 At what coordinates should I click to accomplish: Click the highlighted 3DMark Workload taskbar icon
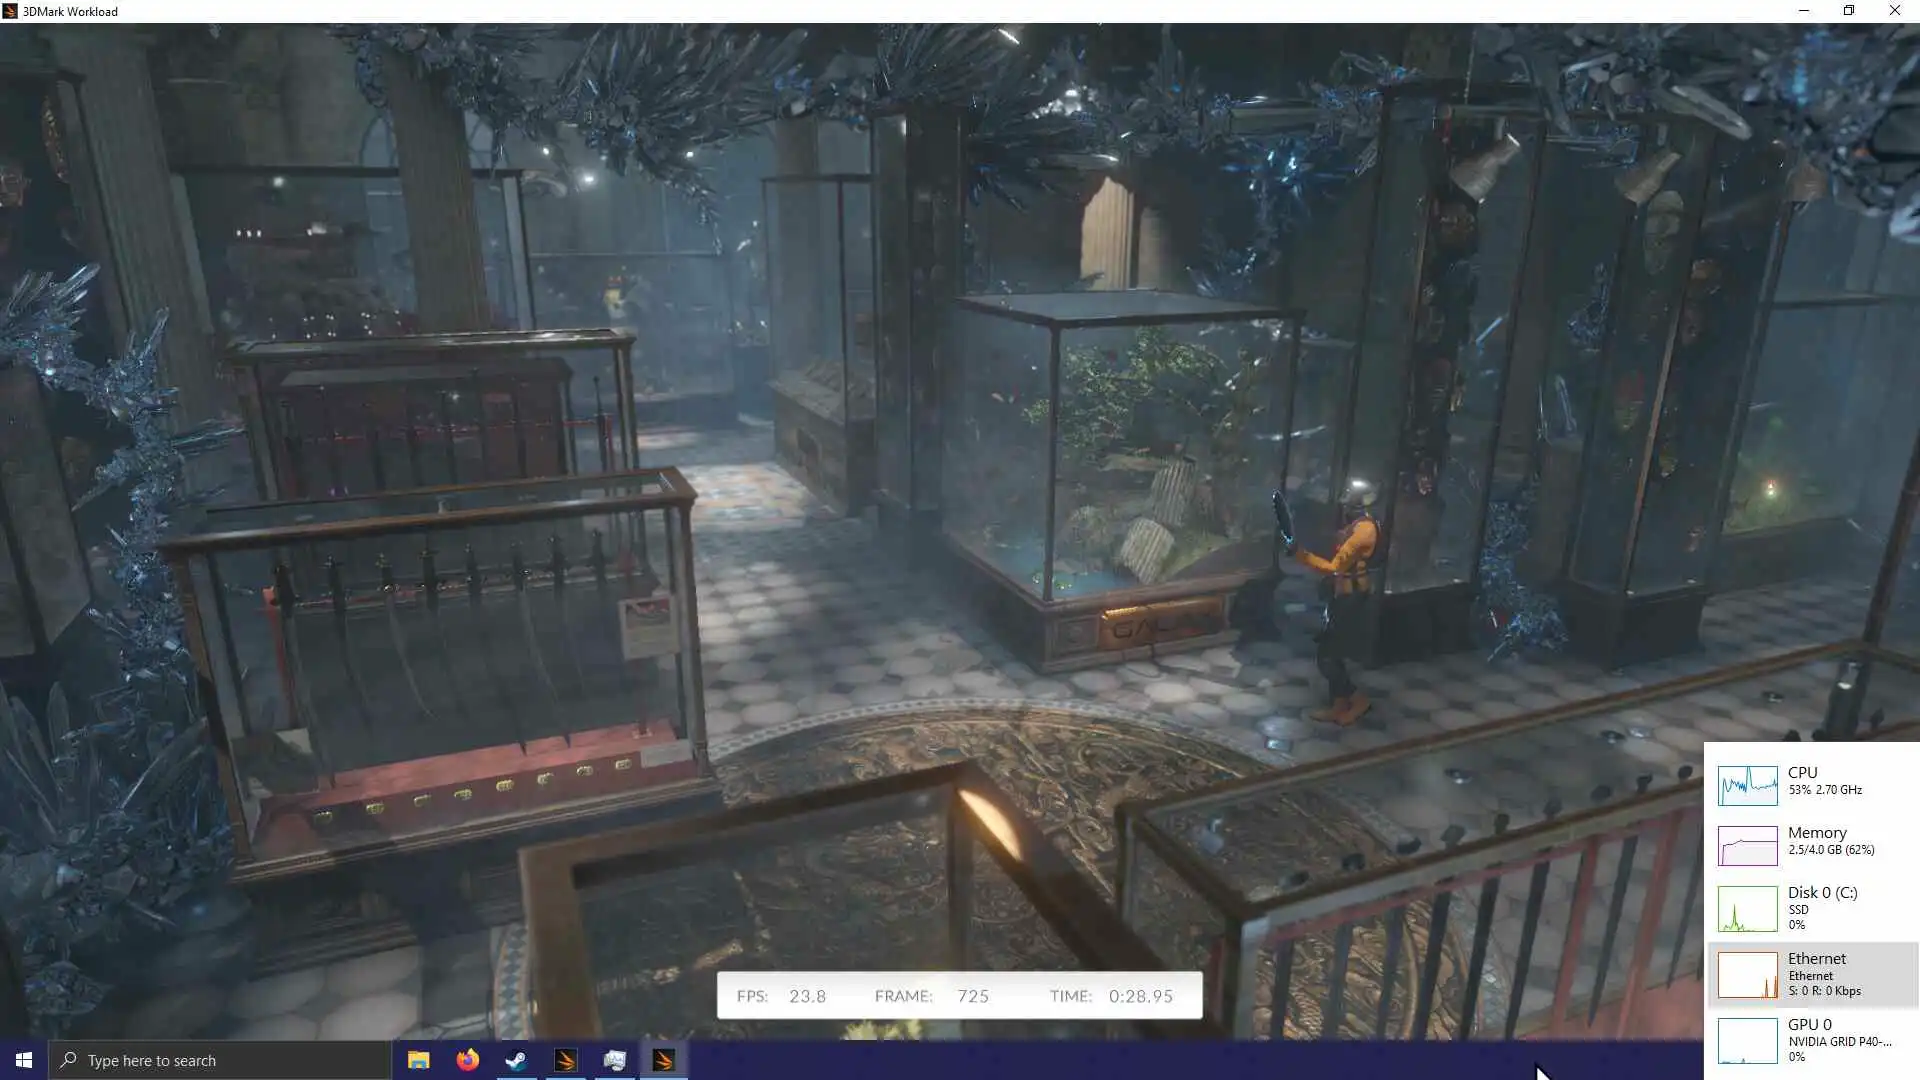point(664,1060)
